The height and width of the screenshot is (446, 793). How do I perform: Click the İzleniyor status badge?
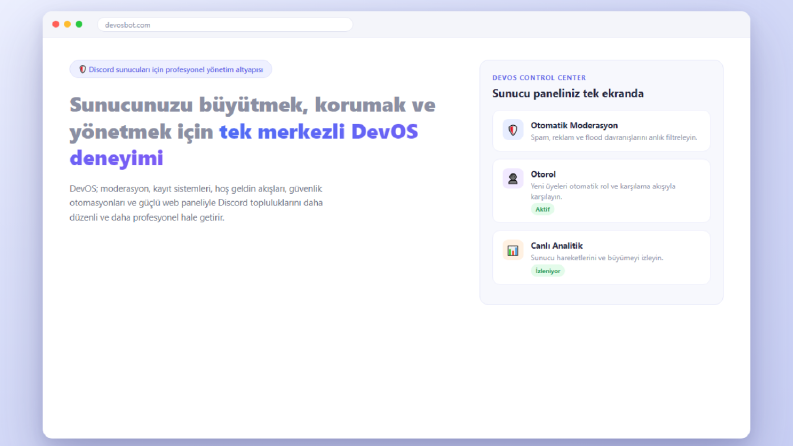(x=548, y=271)
